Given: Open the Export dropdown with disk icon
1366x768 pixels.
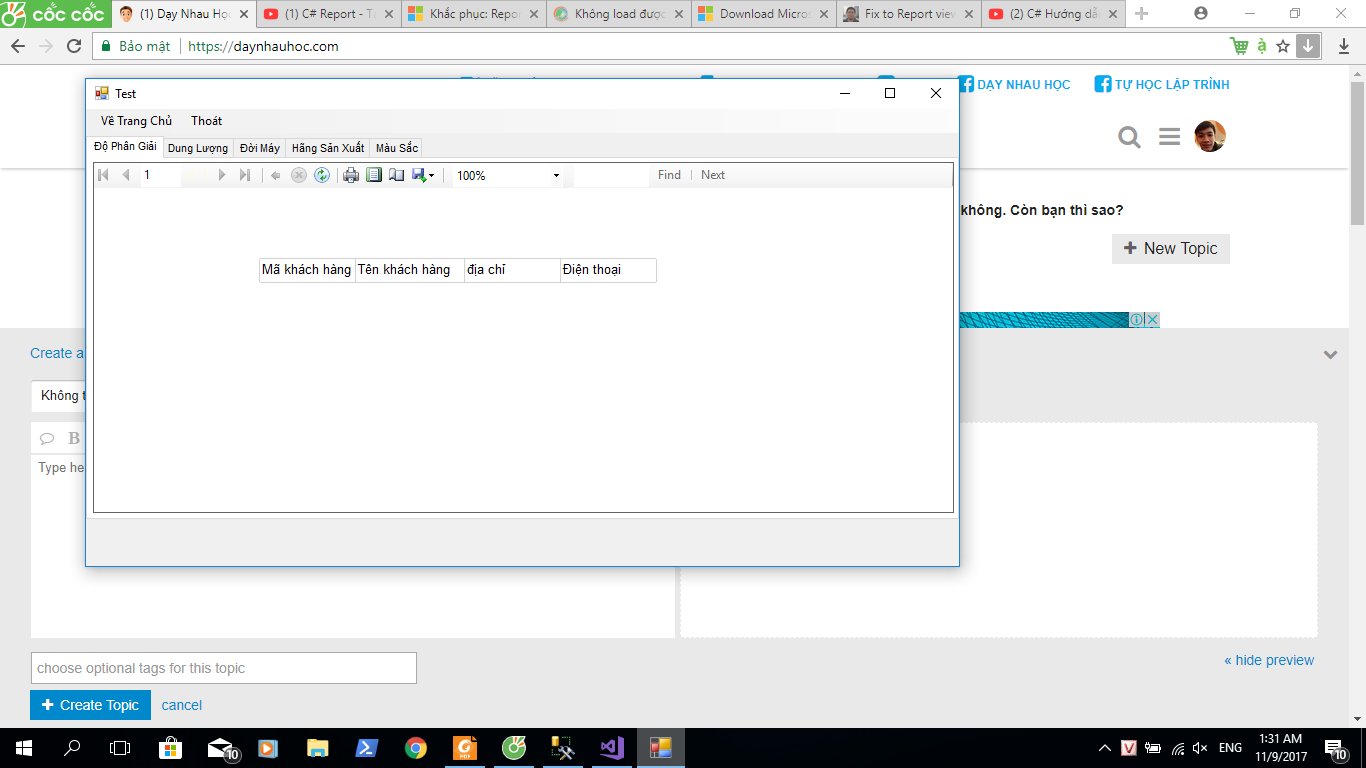Looking at the screenshot, I should click(423, 175).
